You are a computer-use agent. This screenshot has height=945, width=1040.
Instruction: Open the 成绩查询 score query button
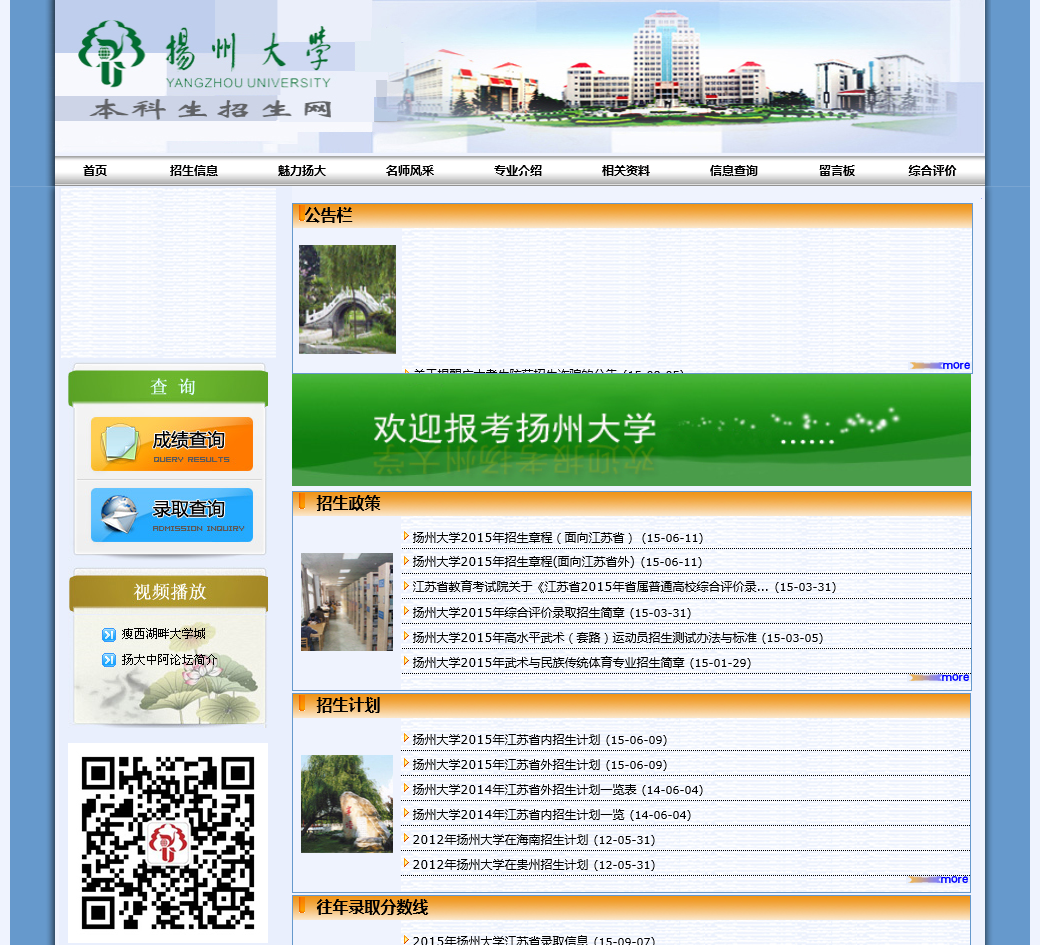click(172, 444)
